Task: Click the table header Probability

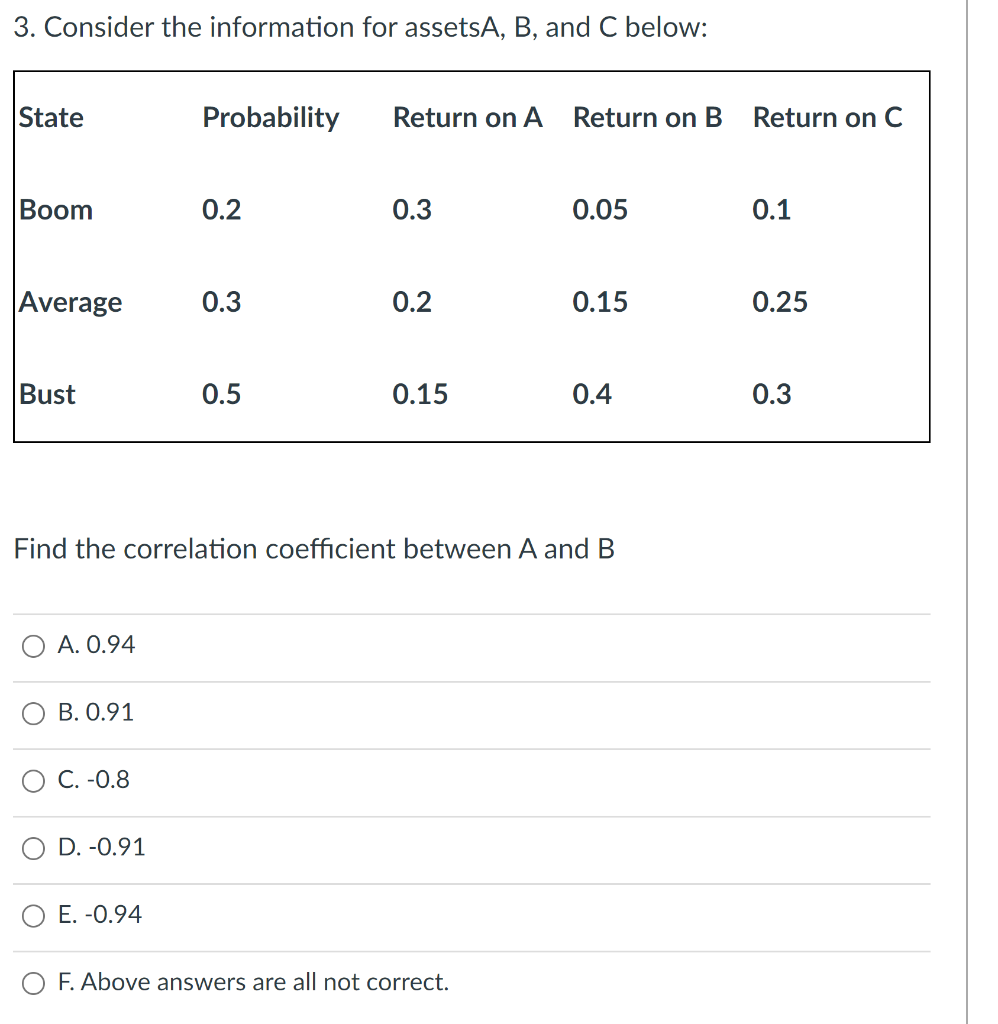Action: pyautogui.click(x=270, y=117)
